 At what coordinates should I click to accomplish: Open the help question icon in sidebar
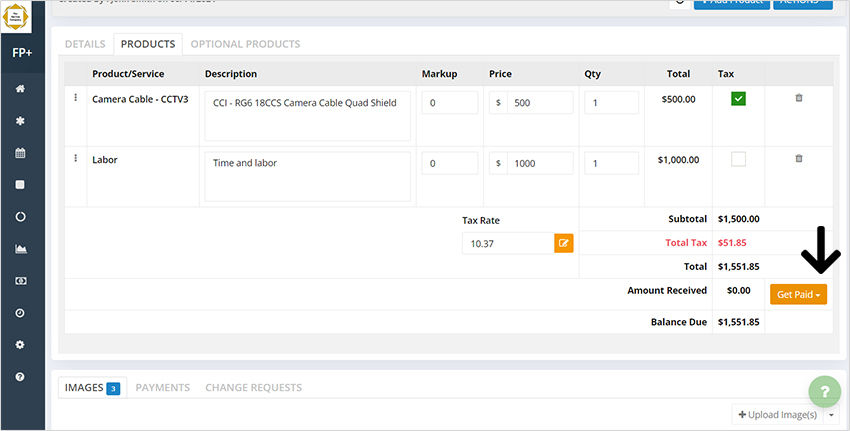[20, 377]
